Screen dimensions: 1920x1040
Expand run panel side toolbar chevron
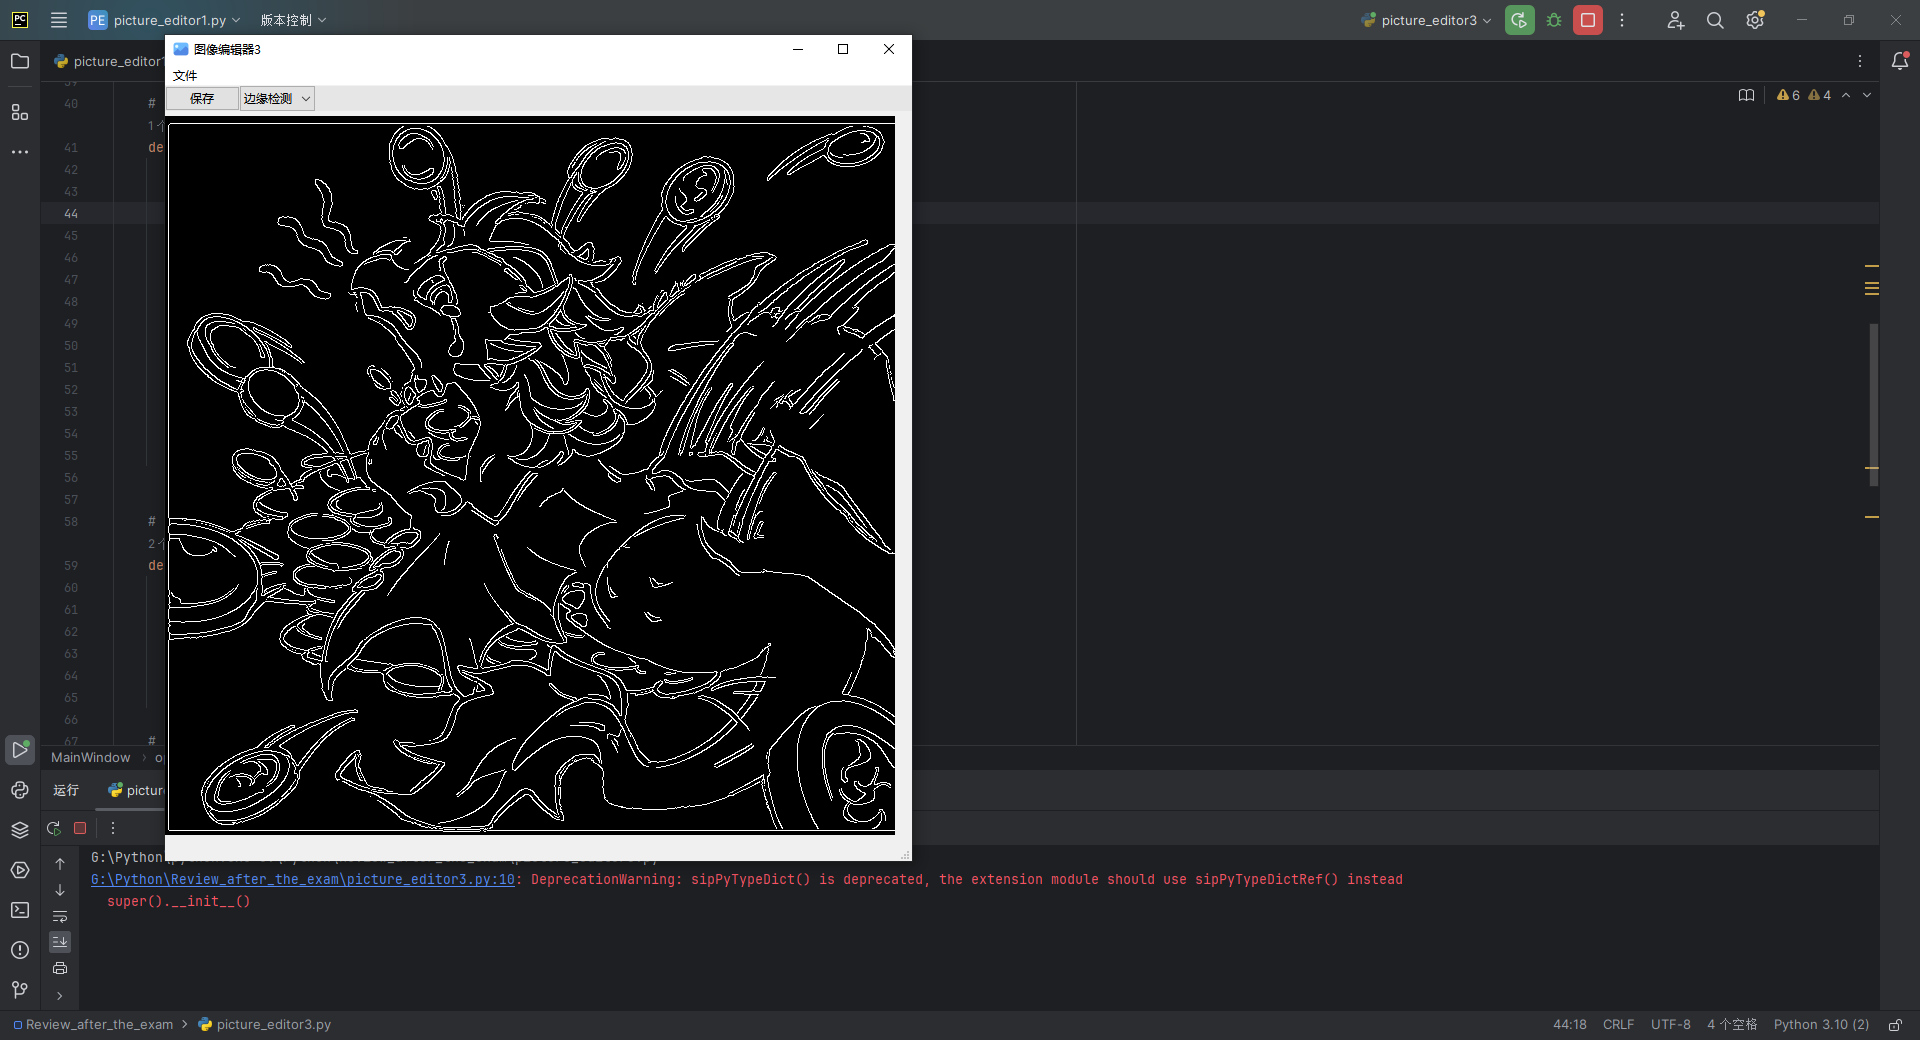[x=60, y=996]
